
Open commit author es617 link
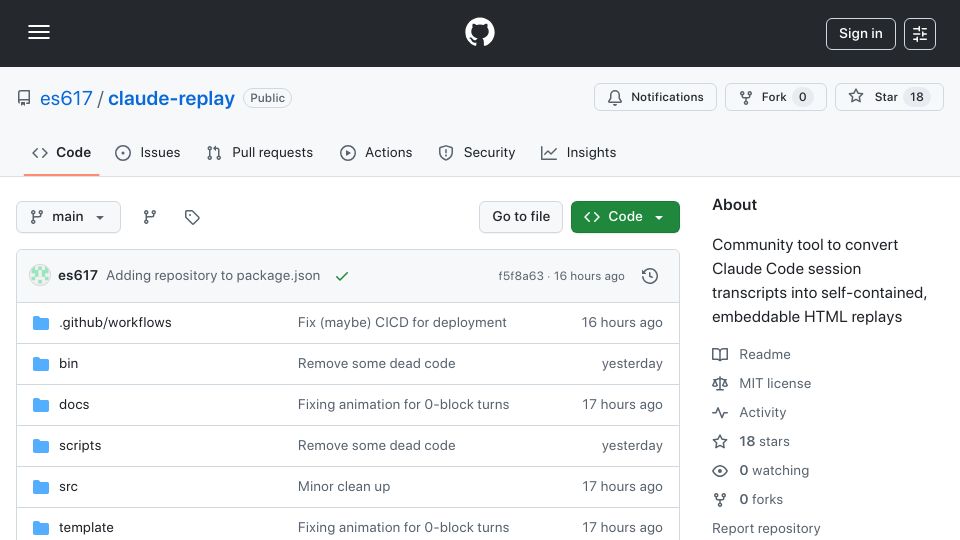pos(78,276)
